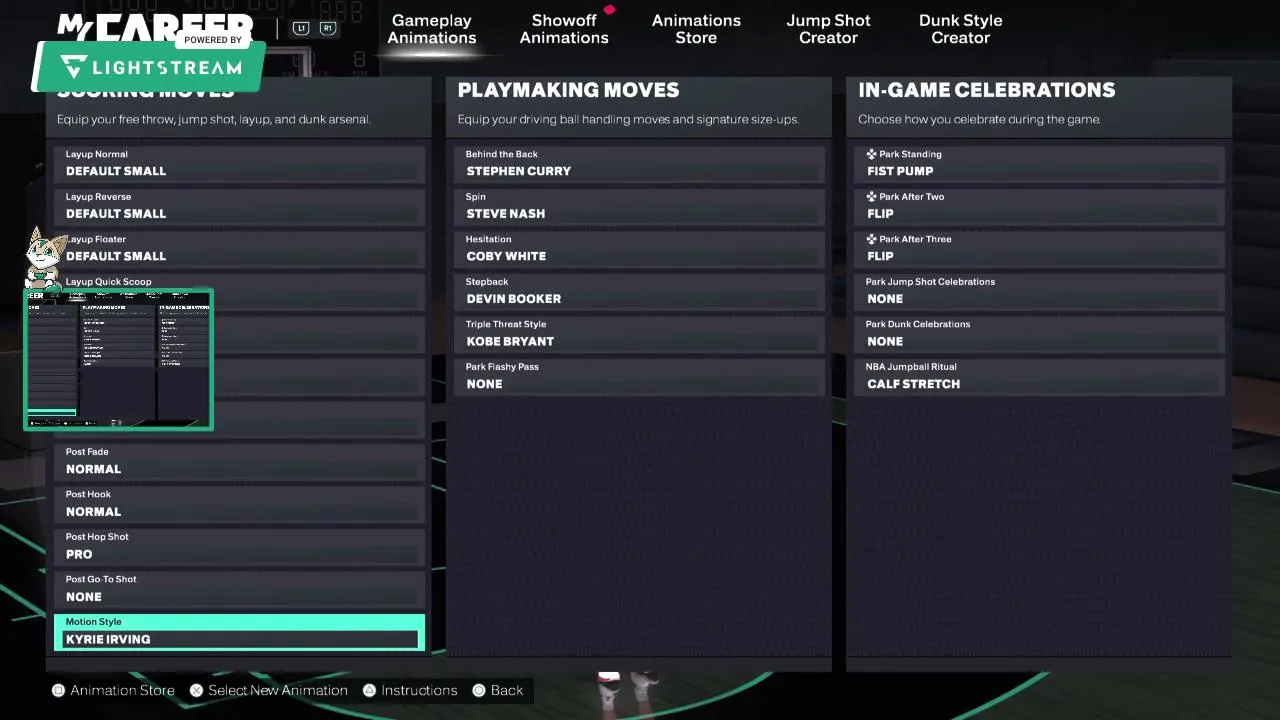The height and width of the screenshot is (720, 1280).
Task: Select the Park Flashy Pass slot
Action: click(x=640, y=376)
